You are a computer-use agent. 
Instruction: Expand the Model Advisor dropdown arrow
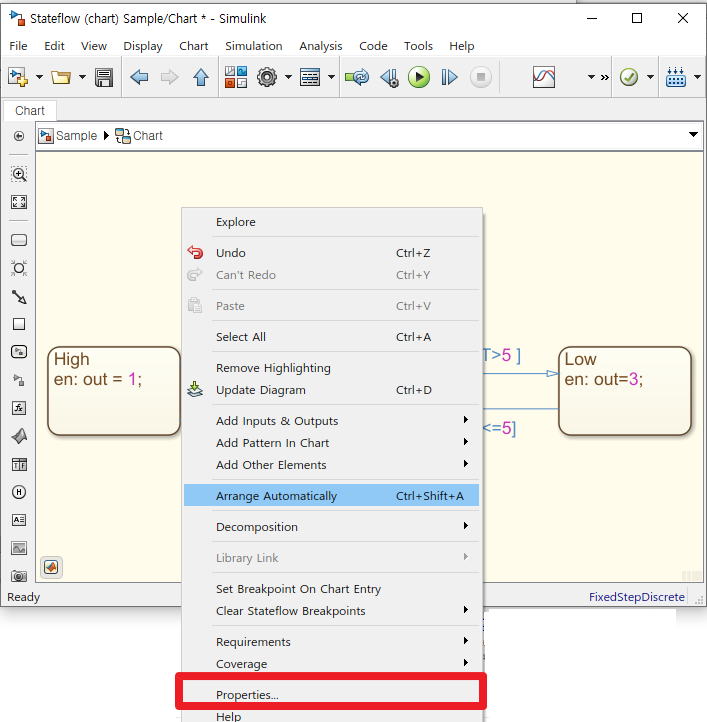click(650, 77)
